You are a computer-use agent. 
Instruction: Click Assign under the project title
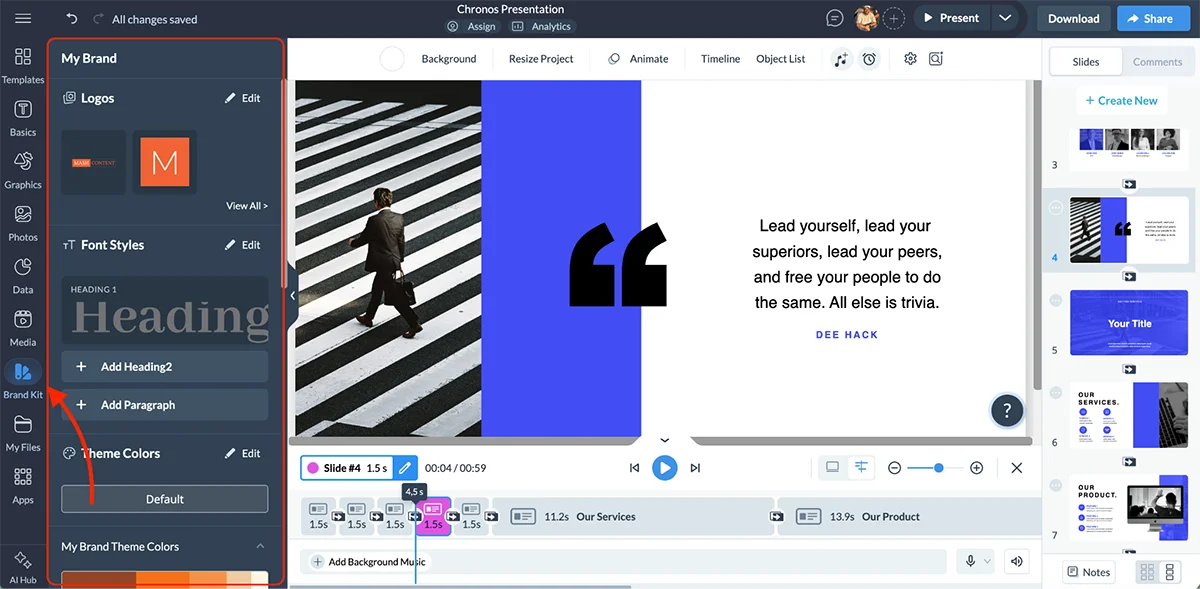[x=472, y=27]
